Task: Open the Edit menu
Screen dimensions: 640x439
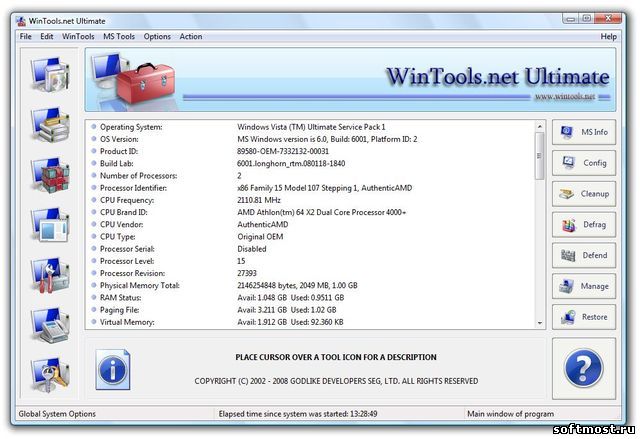Action: click(x=47, y=36)
